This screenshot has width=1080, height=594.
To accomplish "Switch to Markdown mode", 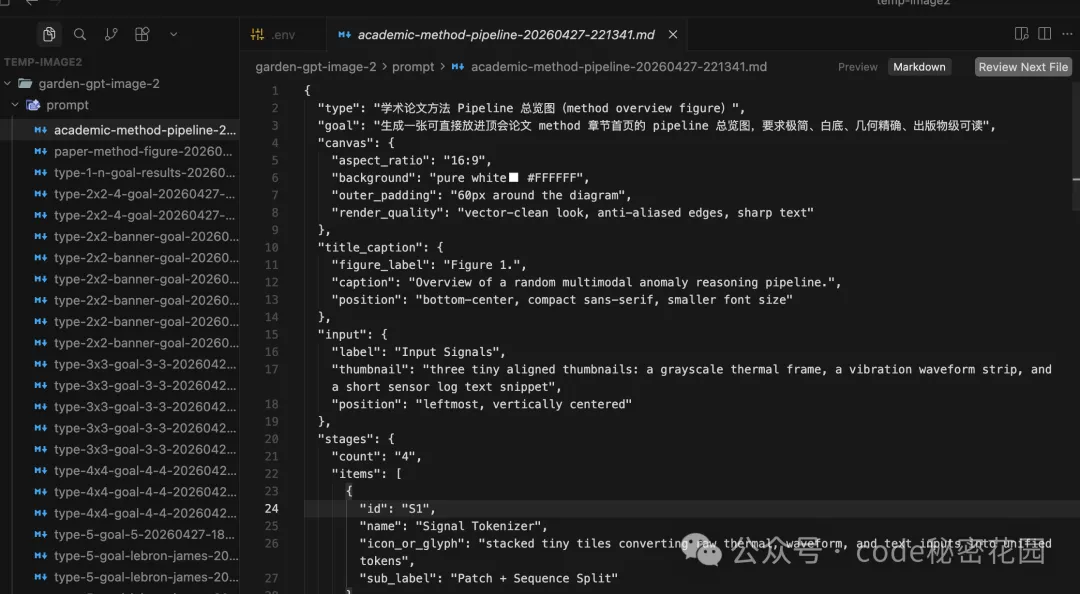I will [x=919, y=67].
